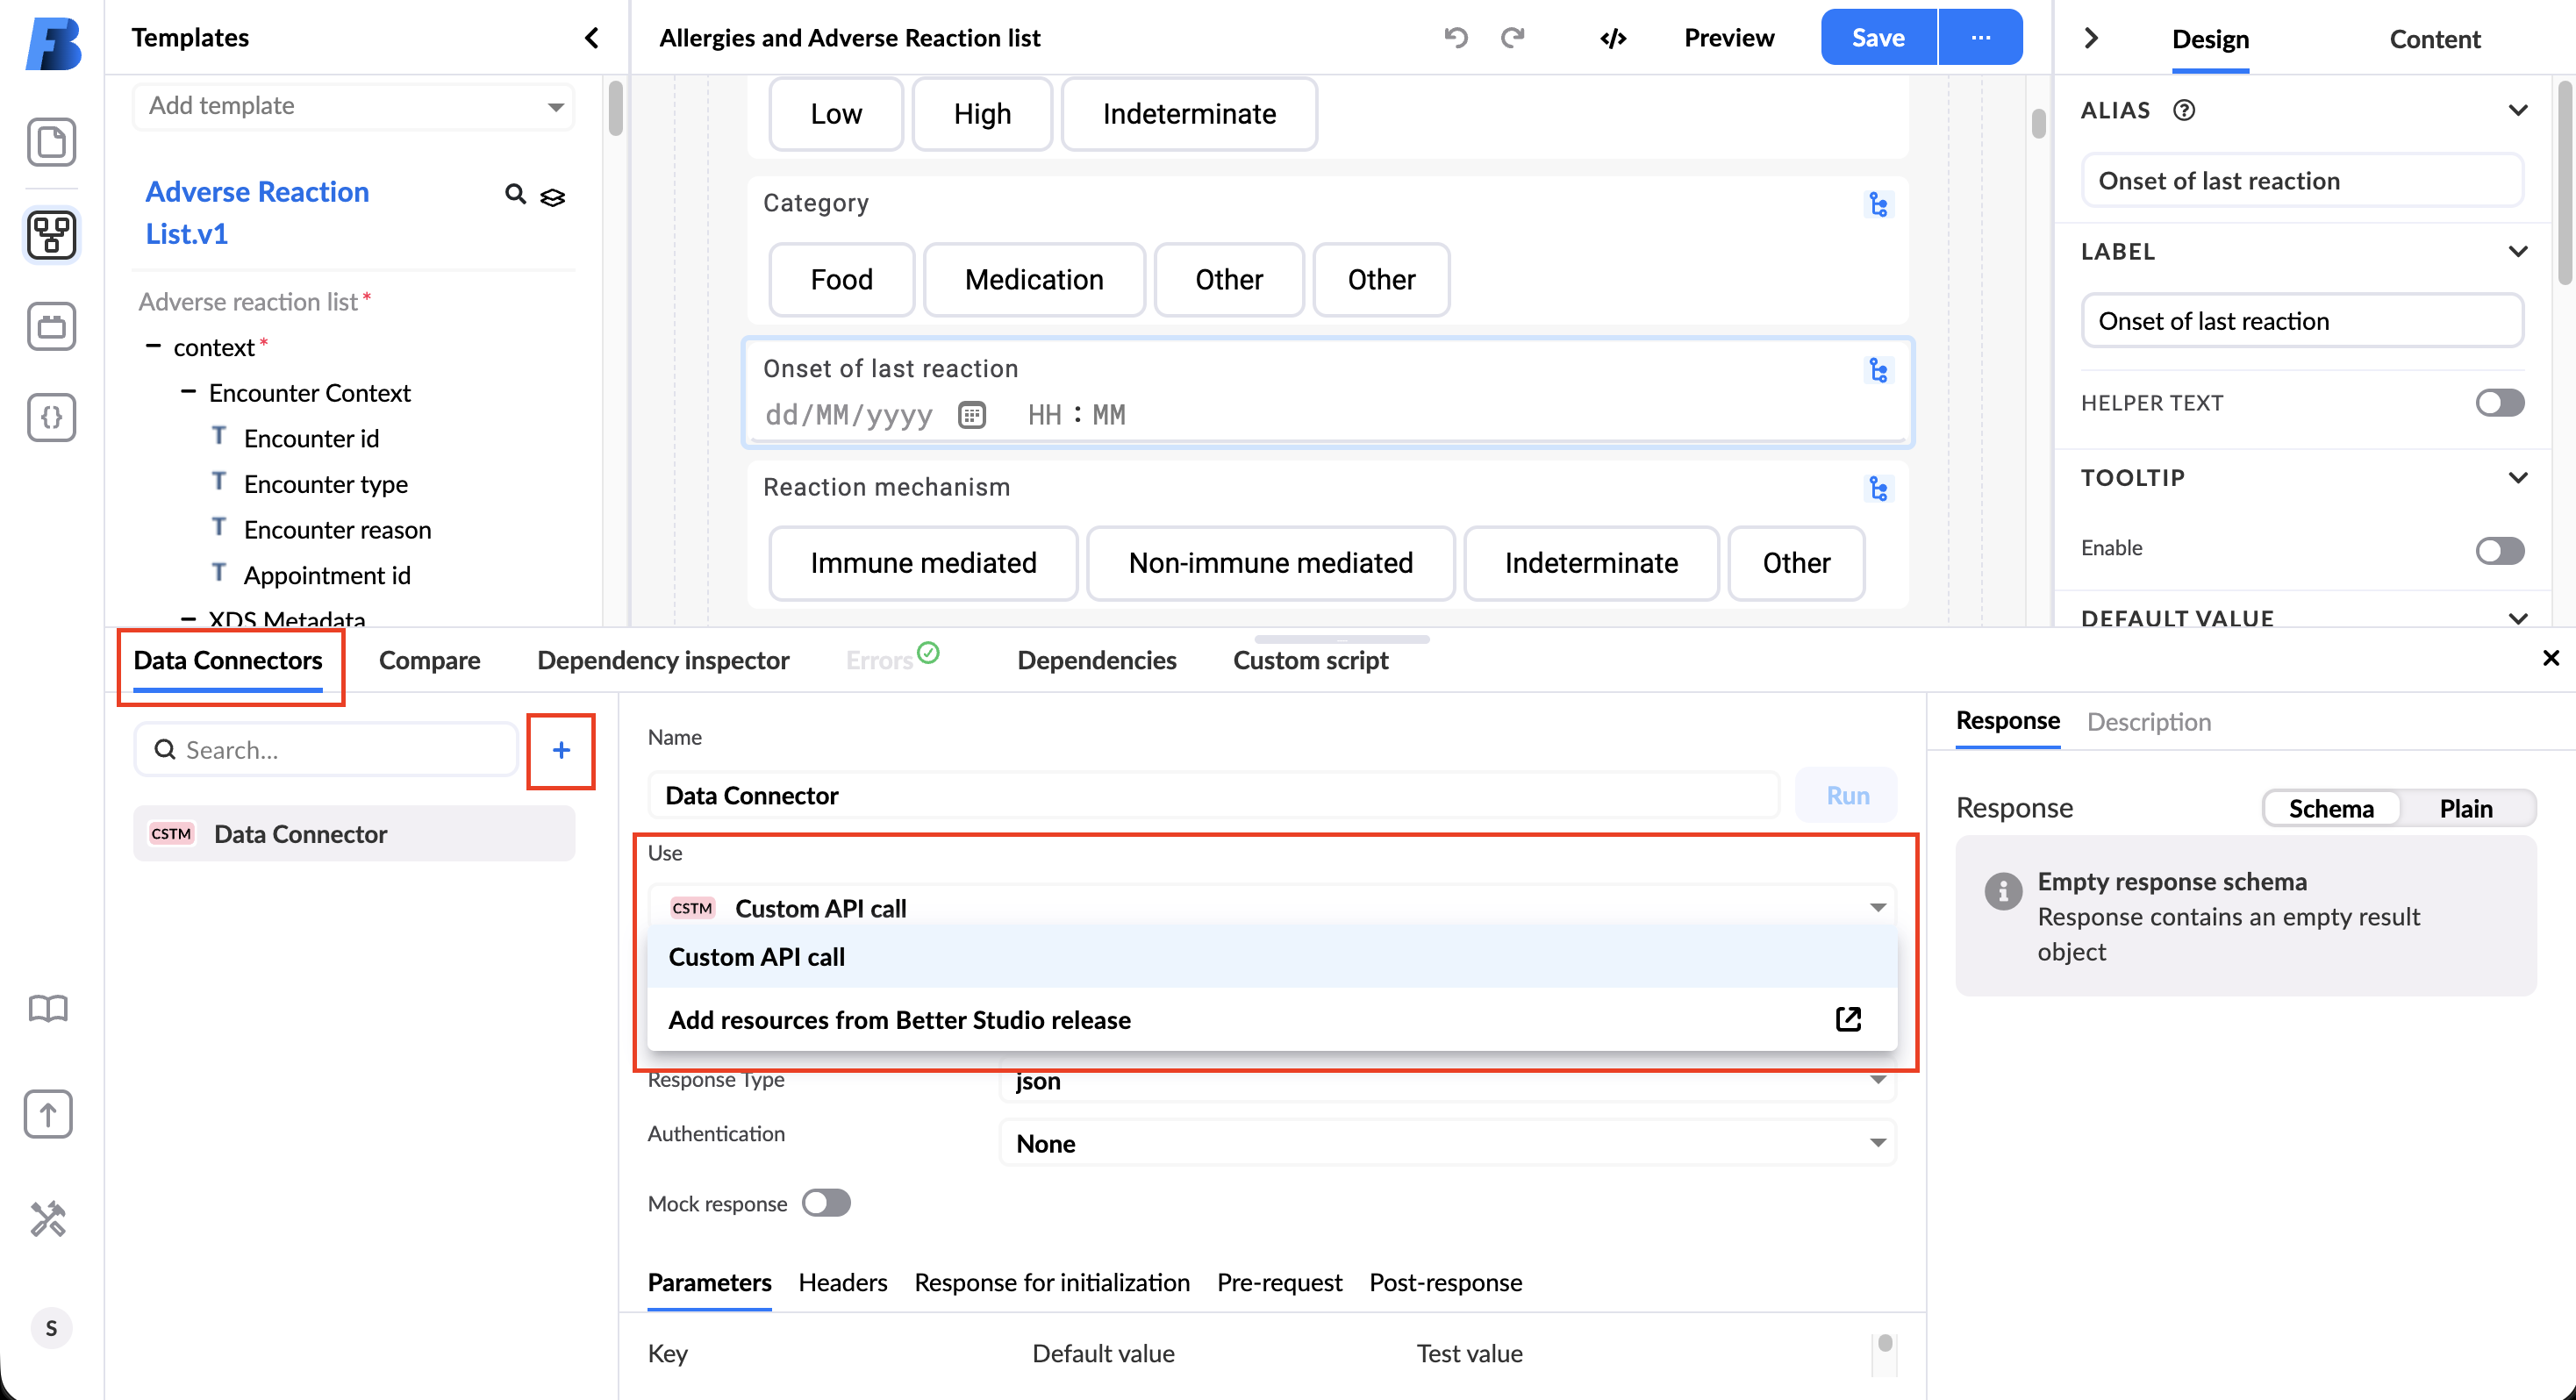The width and height of the screenshot is (2576, 1400).
Task: Click the tree link icon on Reaction mechanism
Action: (1878, 489)
